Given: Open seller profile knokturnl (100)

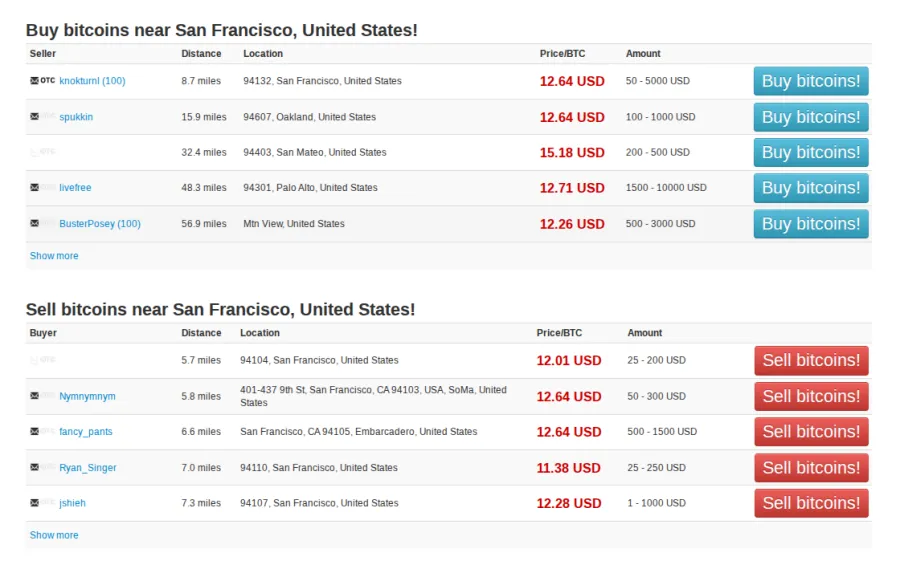Looking at the screenshot, I should click(92, 81).
